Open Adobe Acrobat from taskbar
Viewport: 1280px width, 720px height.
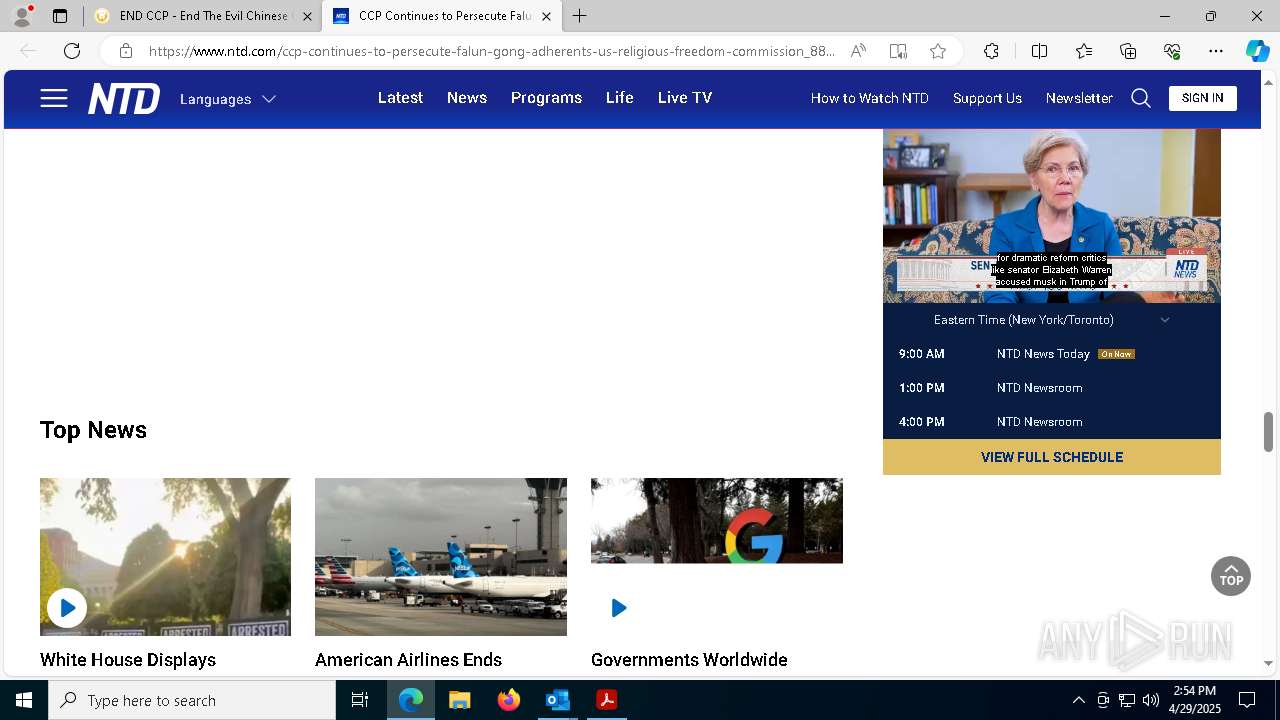point(606,700)
